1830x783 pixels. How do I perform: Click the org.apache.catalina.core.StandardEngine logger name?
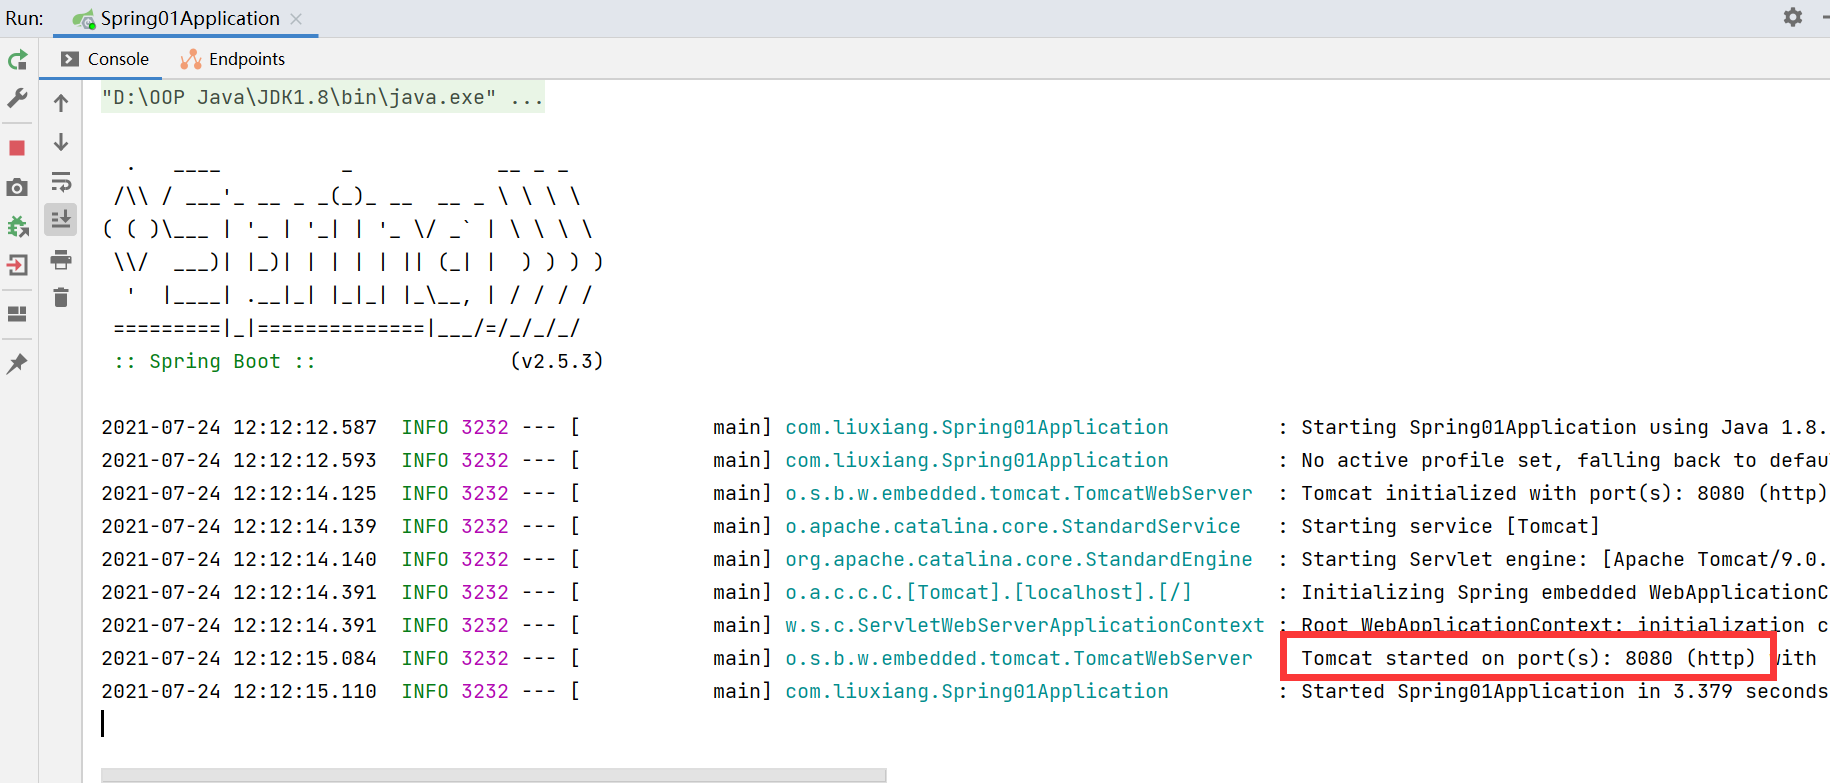pos(1018,559)
